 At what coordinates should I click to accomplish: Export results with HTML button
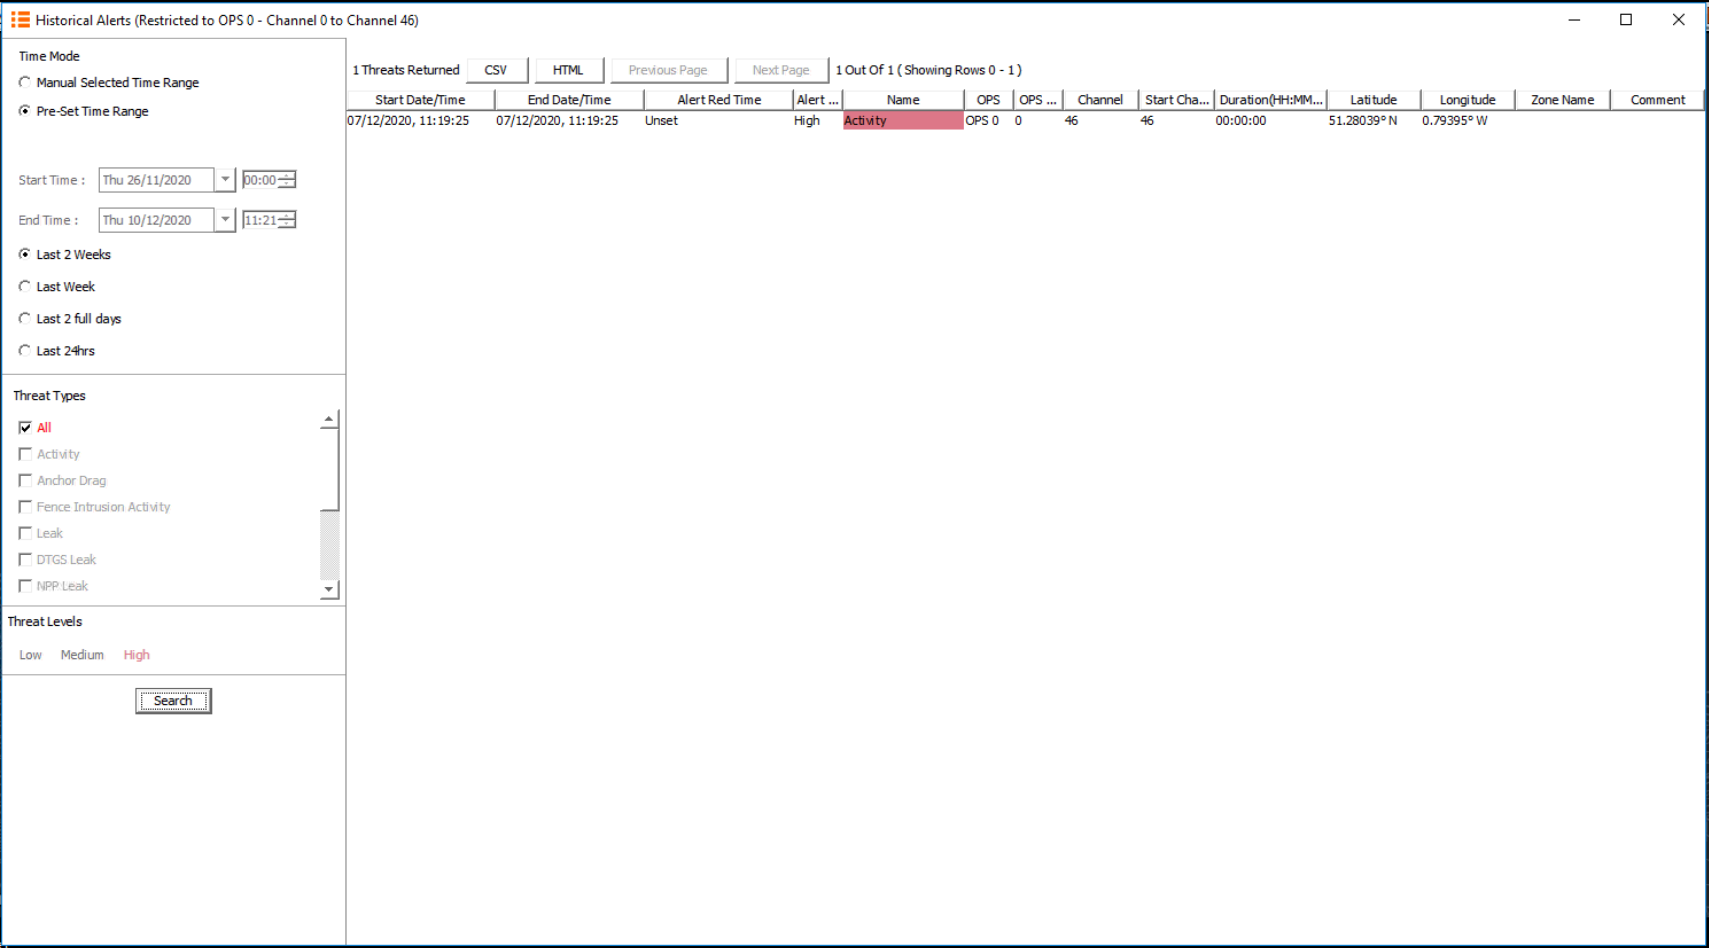pos(568,70)
